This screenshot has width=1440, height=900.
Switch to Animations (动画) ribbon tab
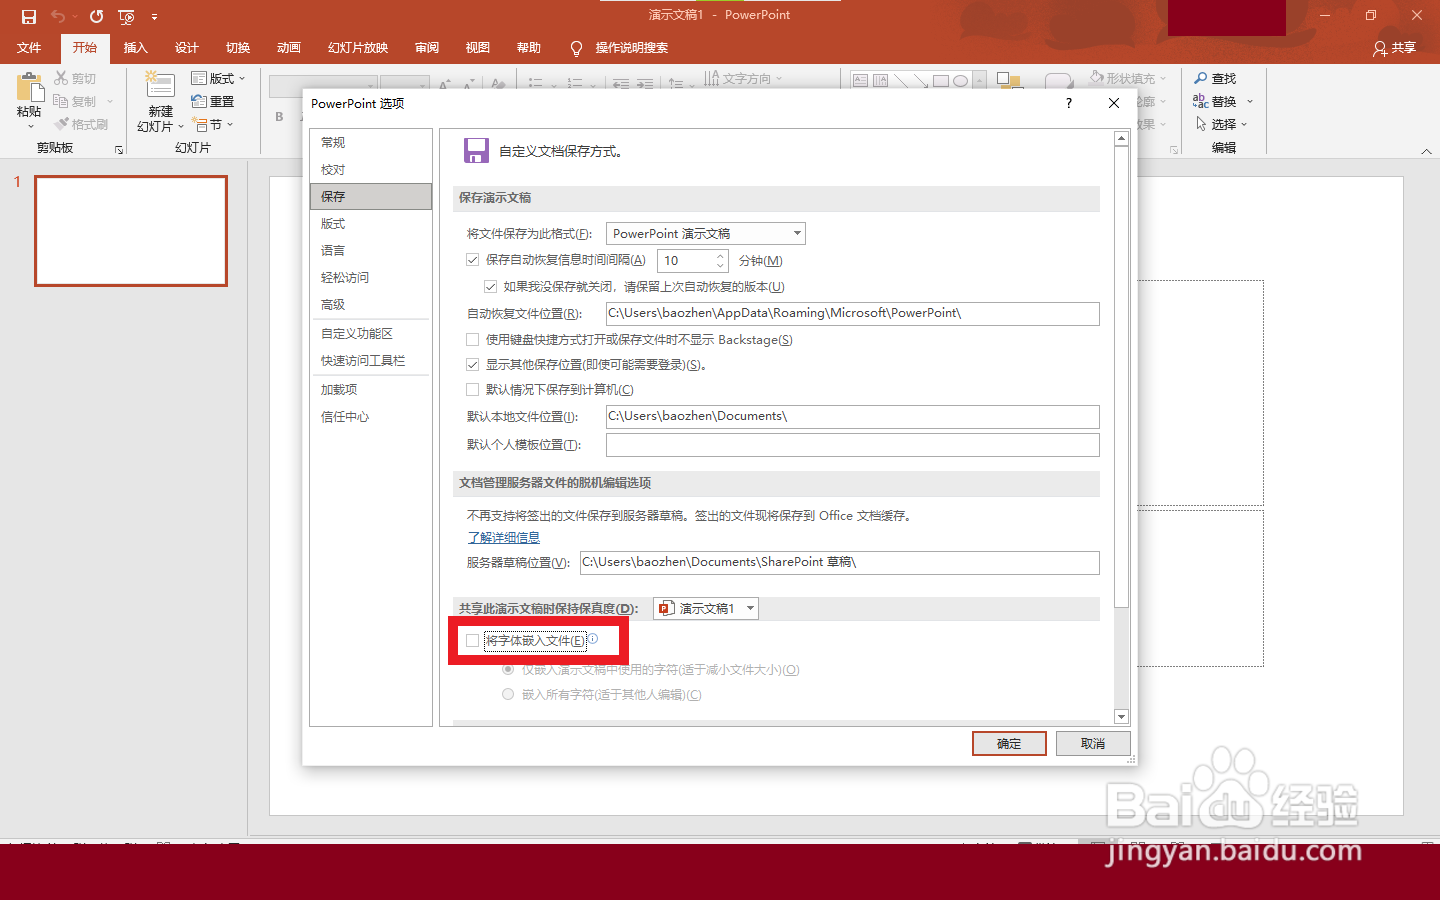click(289, 48)
